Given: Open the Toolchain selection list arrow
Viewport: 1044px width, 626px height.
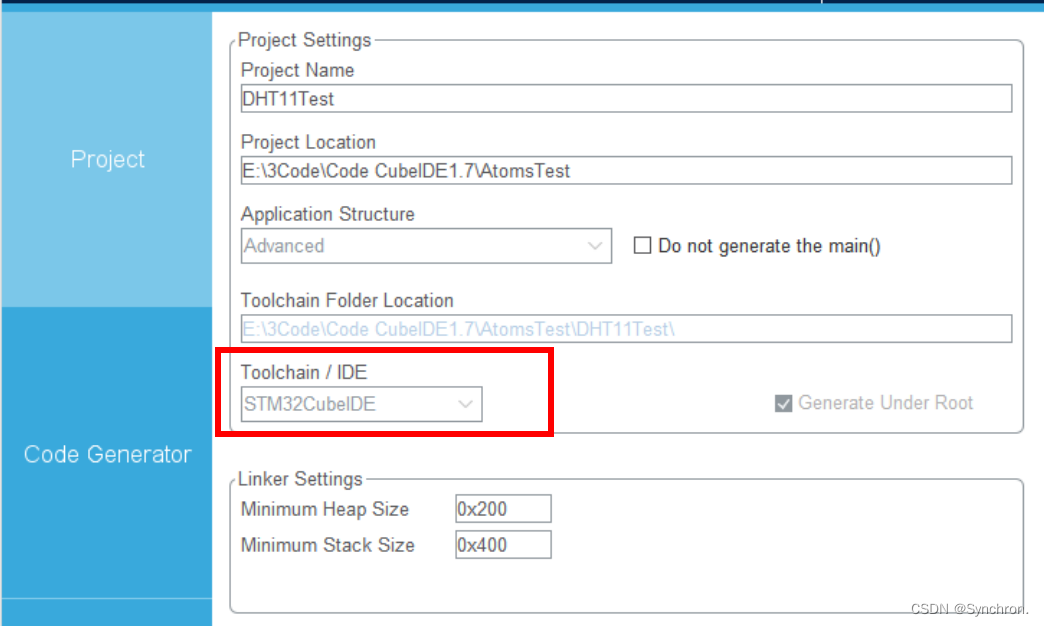Looking at the screenshot, I should [x=465, y=404].
